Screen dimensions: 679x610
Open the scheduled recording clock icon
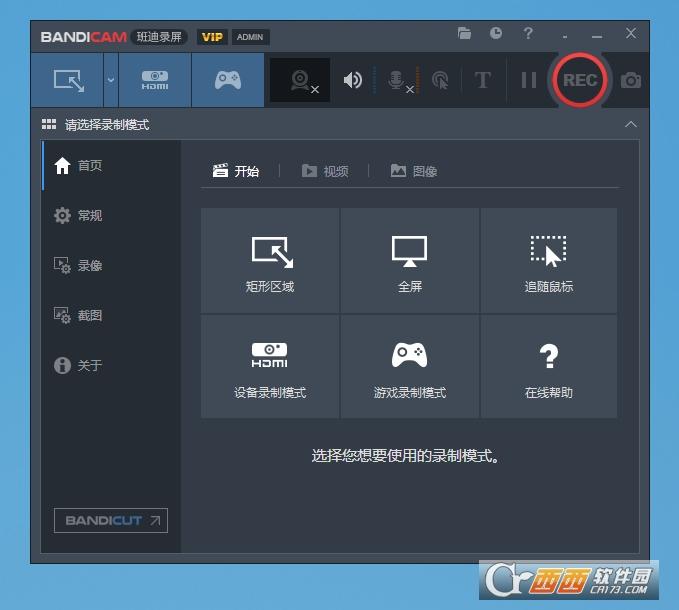point(496,33)
